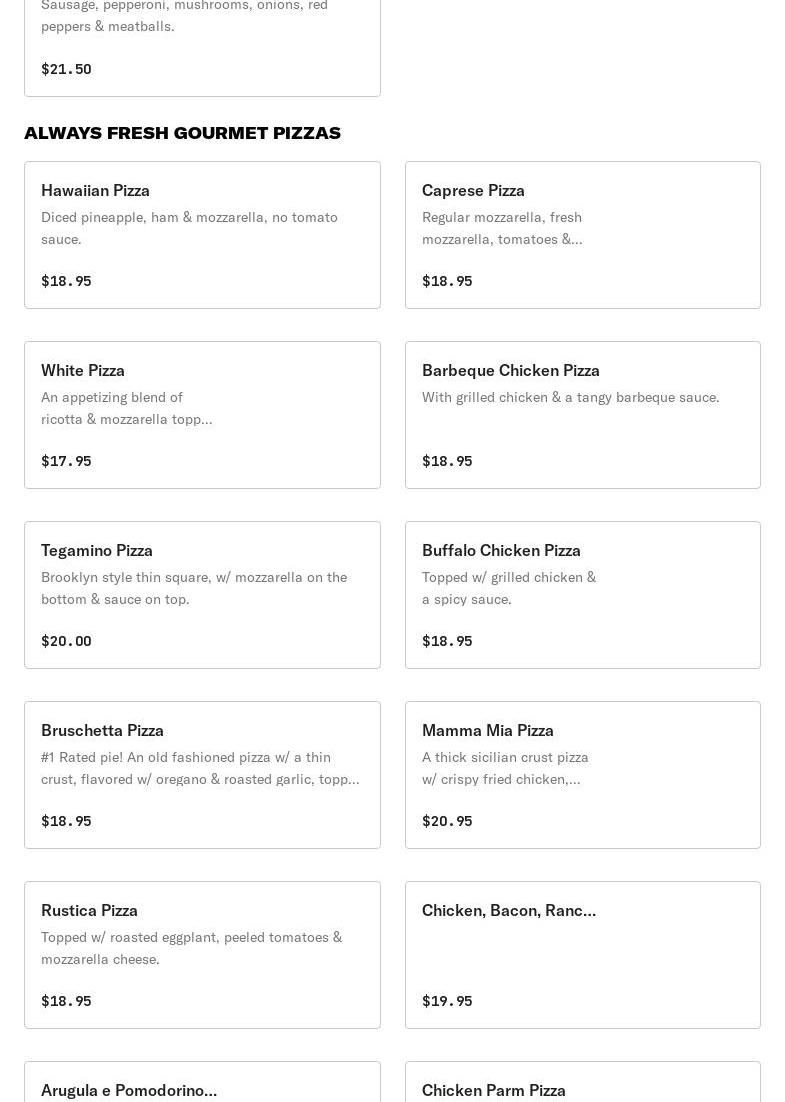The height and width of the screenshot is (1102, 785).
Task: Open the White Pizza item
Action: pyautogui.click(x=202, y=415)
